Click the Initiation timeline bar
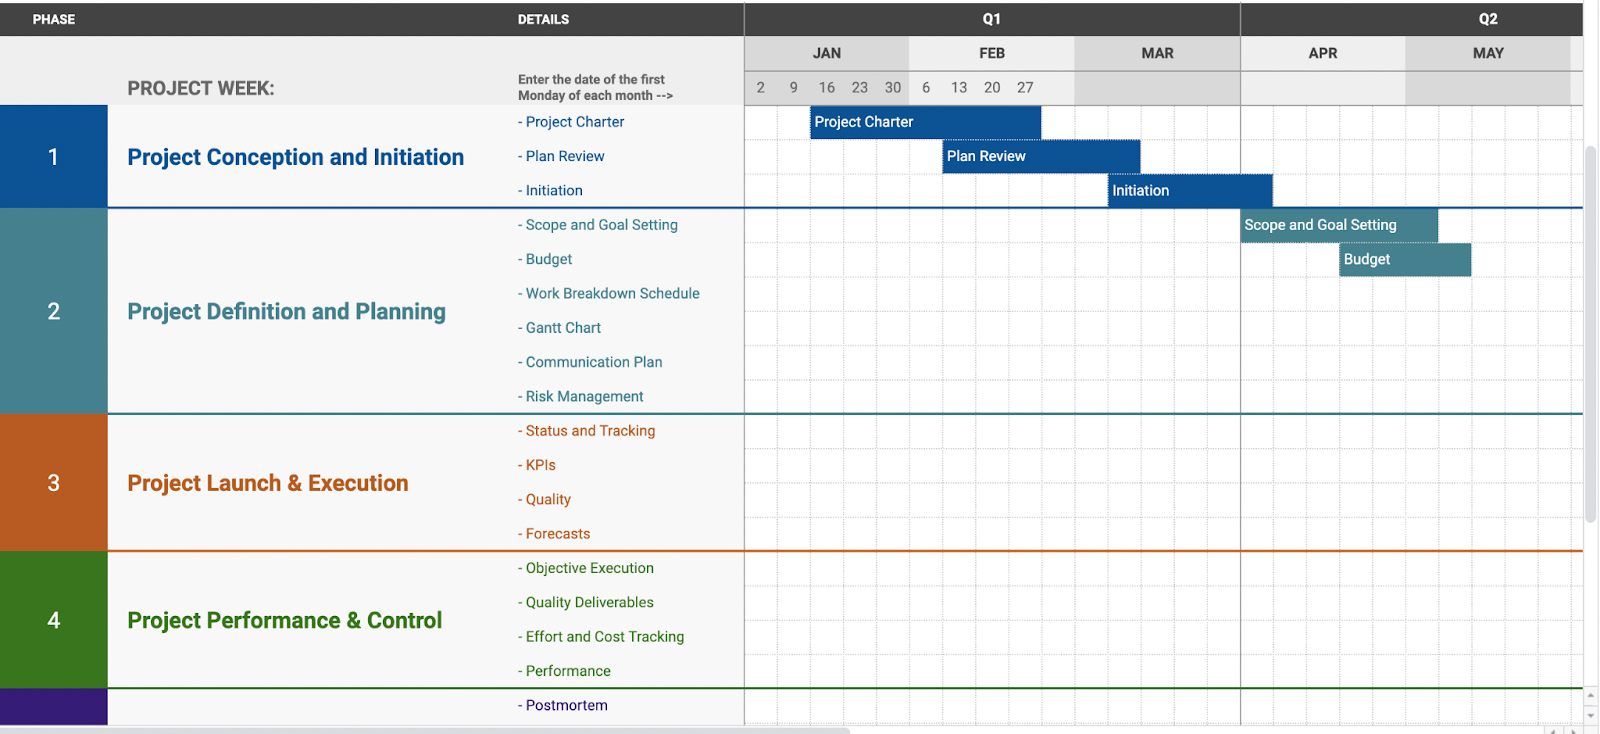Screen dimensions: 1600x734 (1189, 191)
